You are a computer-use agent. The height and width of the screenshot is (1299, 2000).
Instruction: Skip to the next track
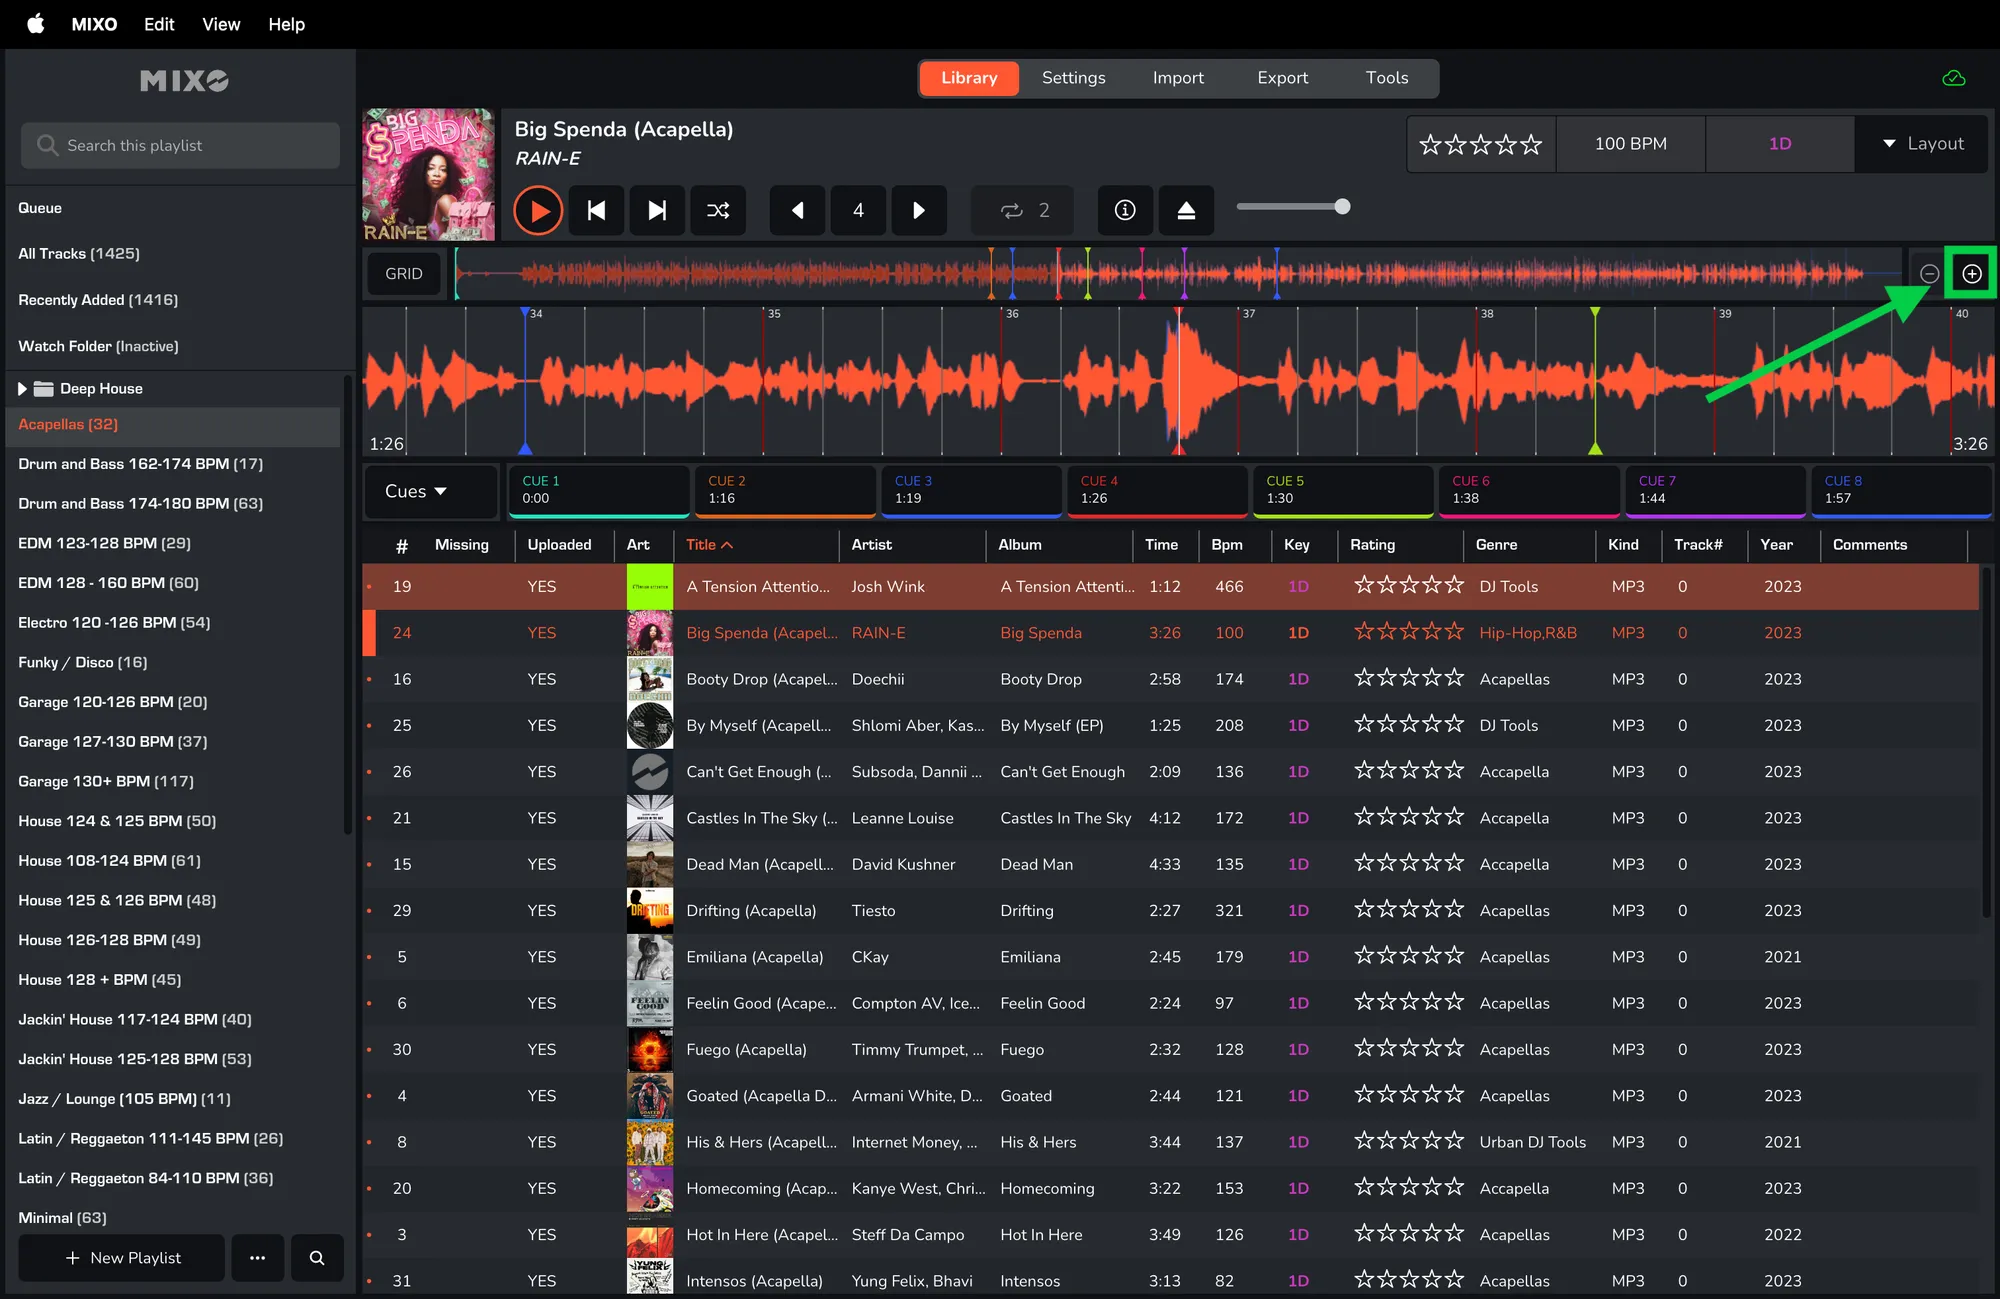pos(657,210)
